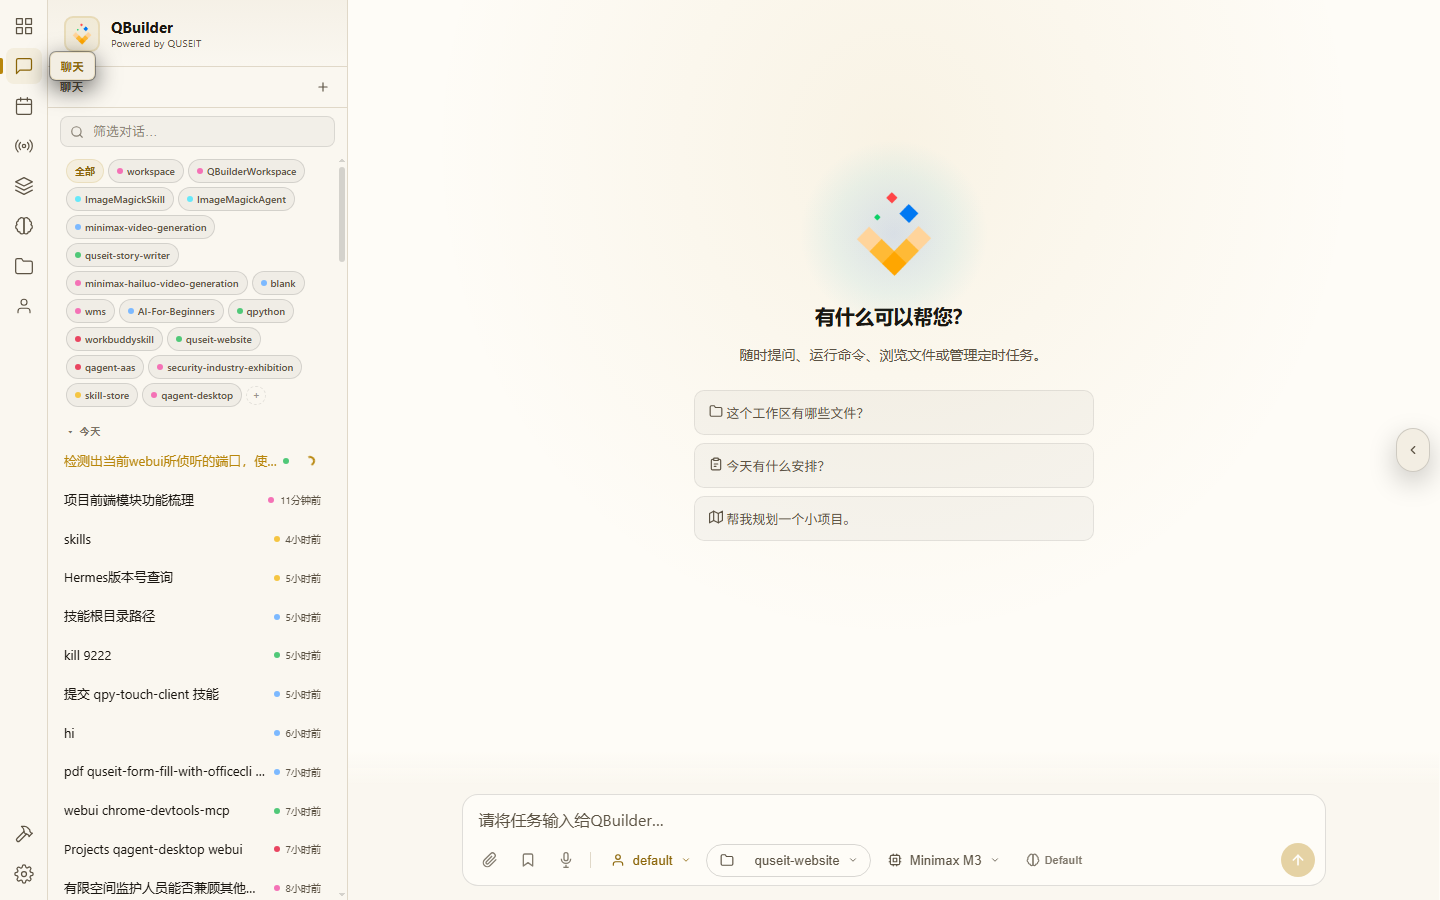Send the message with the arrow button
Viewport: 1440px width, 900px height.
(1298, 860)
